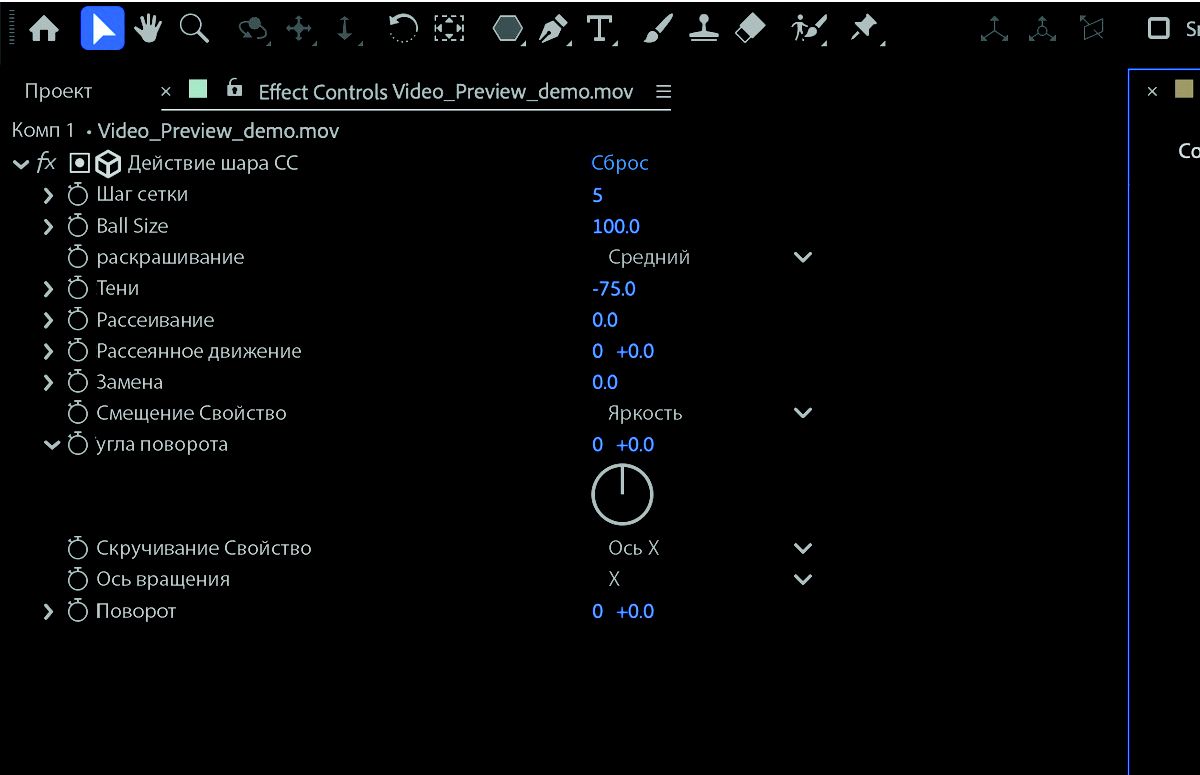Select the Pan camera tool
1200x775 pixels.
[300, 29]
